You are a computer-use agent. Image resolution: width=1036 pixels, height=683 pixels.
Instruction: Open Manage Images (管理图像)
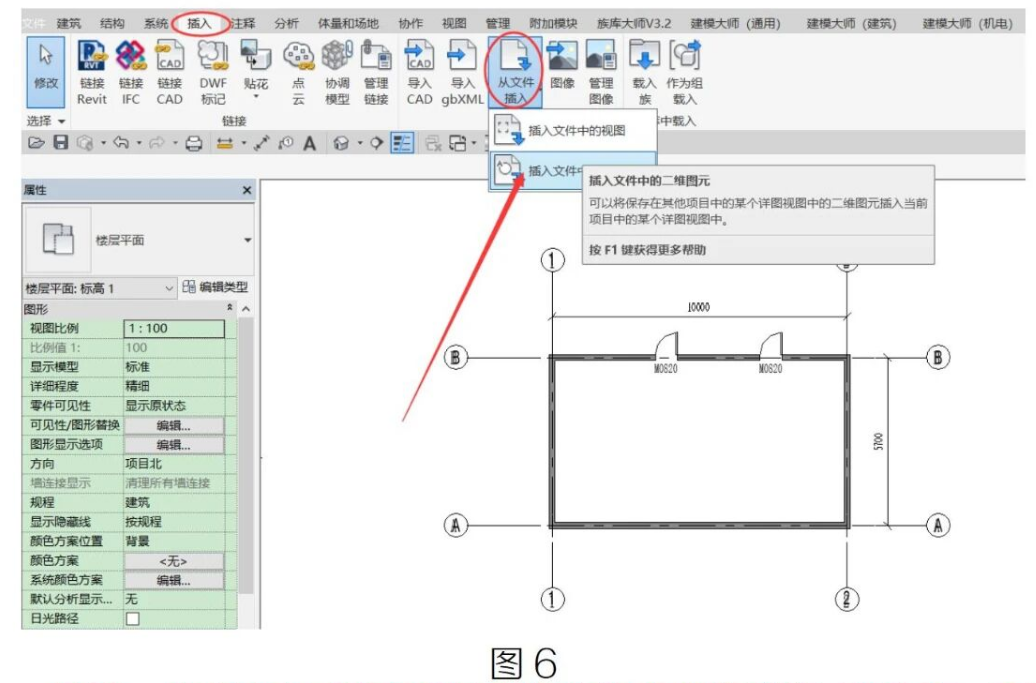click(x=601, y=73)
